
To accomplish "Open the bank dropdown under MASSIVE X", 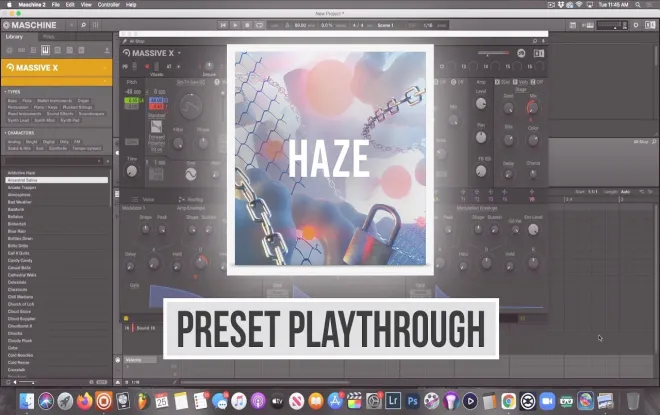I will coord(56,81).
